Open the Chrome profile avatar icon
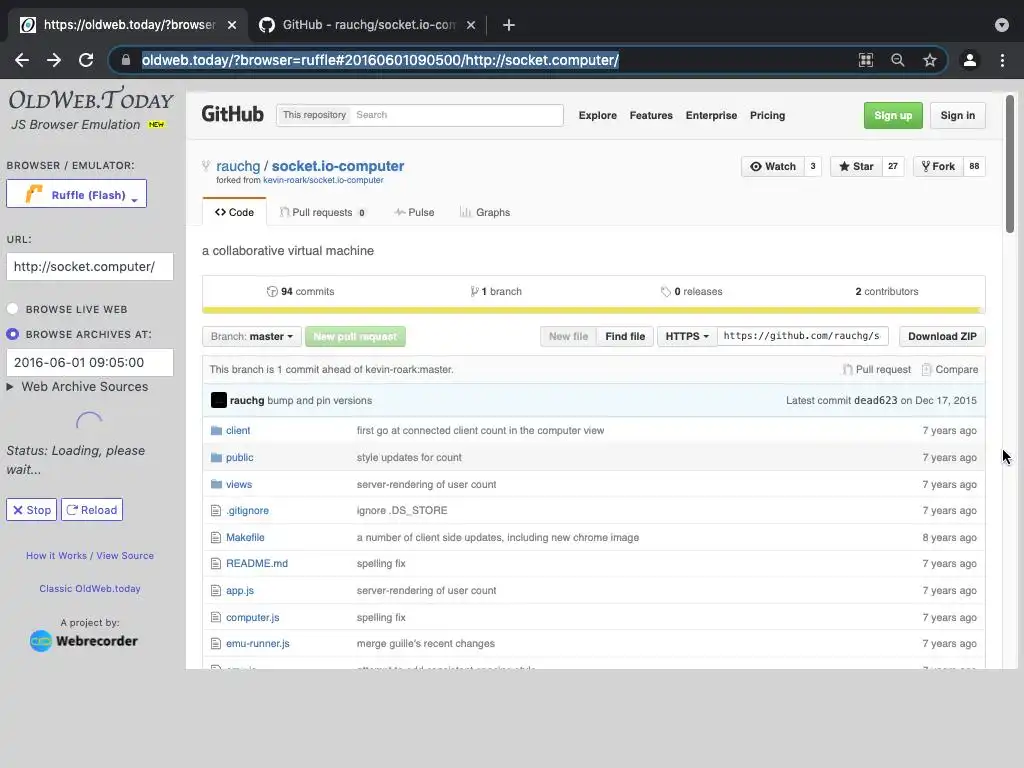 [x=970, y=60]
